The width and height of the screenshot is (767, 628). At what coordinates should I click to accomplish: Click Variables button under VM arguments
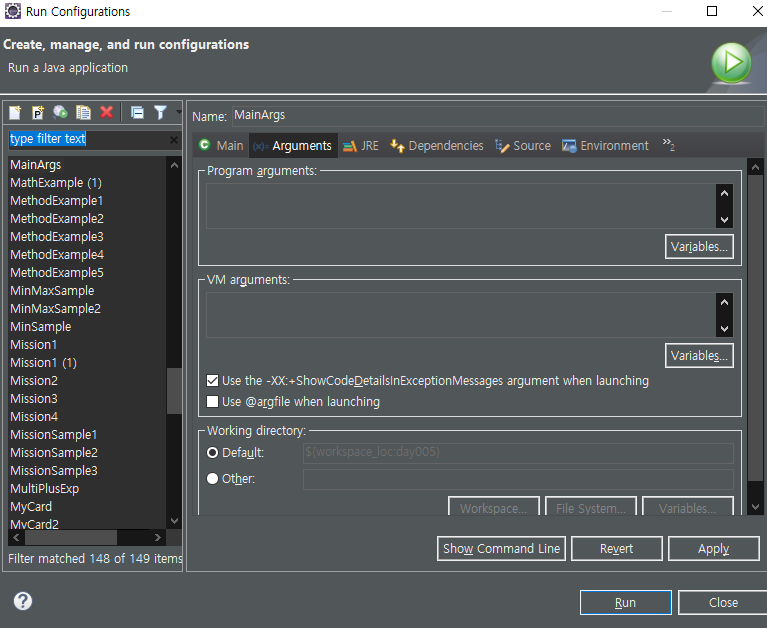pyautogui.click(x=699, y=356)
